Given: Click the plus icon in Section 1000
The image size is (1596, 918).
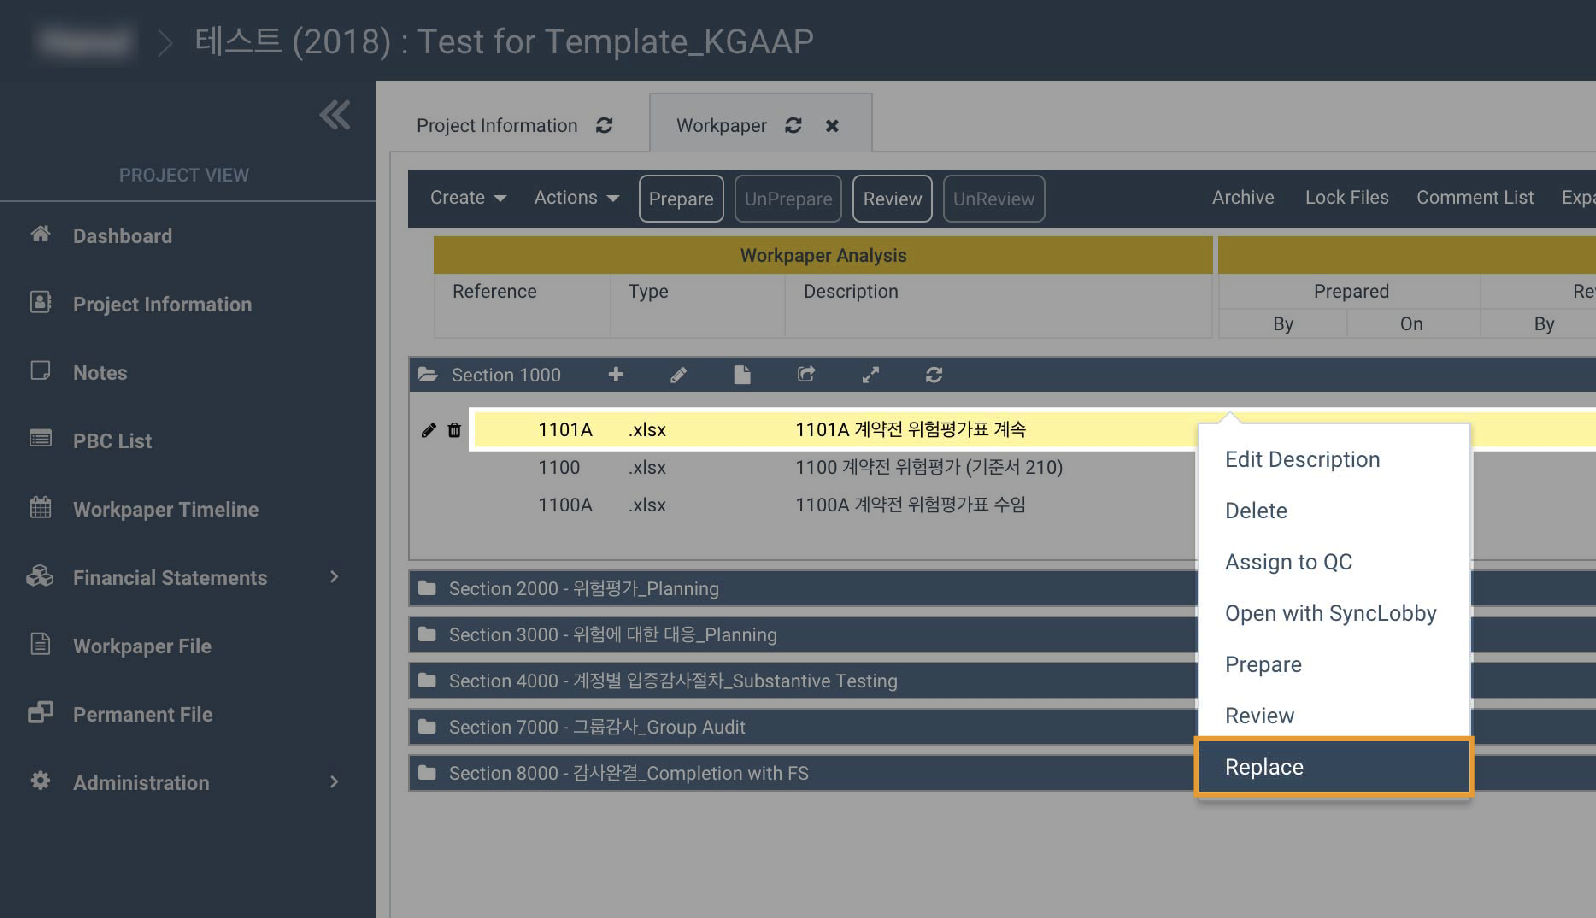Looking at the screenshot, I should [615, 374].
